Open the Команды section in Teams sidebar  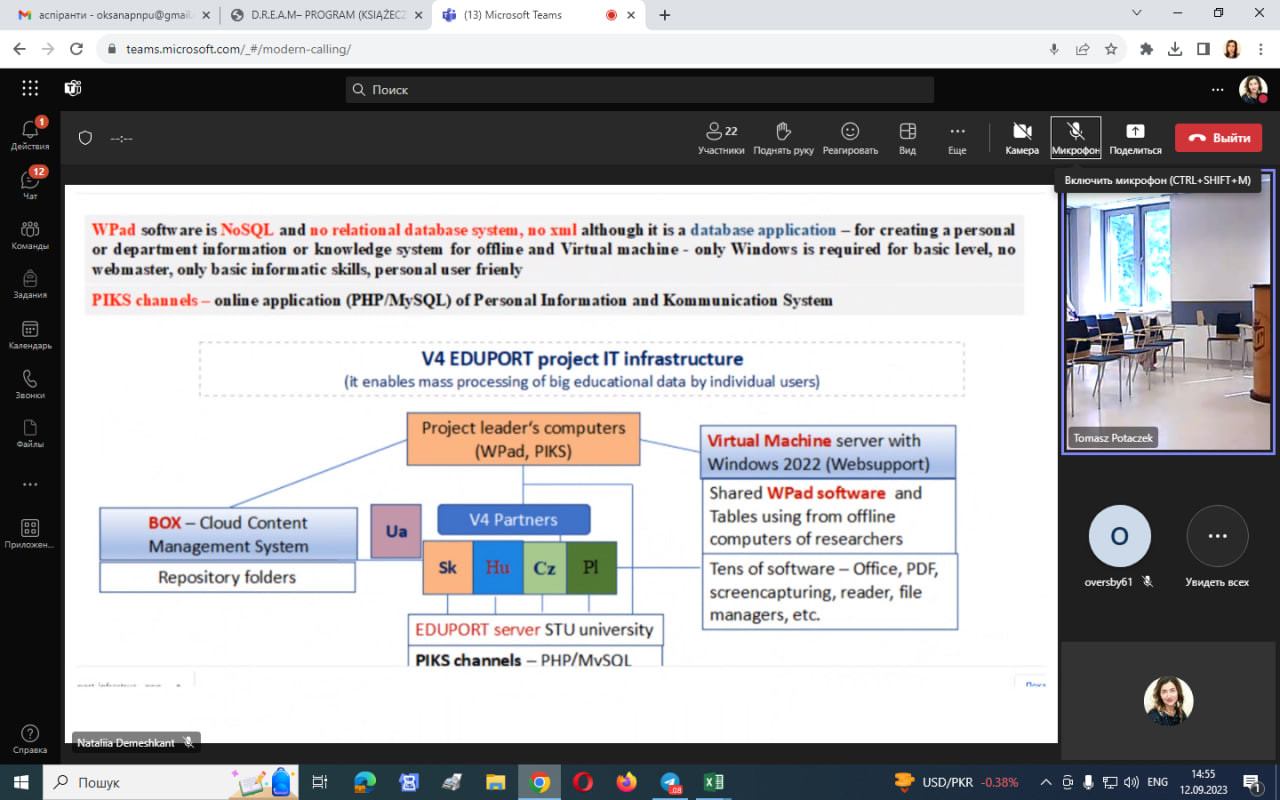click(x=30, y=234)
